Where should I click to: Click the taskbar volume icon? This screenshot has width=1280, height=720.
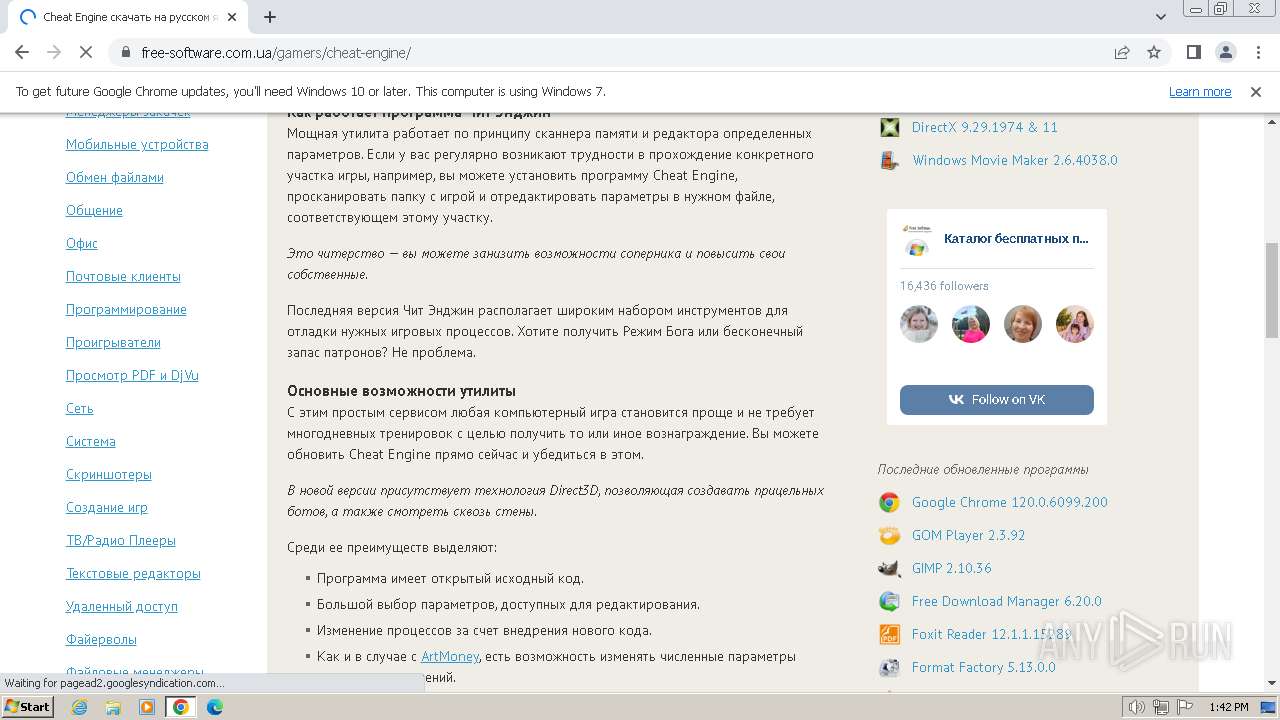pyautogui.click(x=1137, y=707)
